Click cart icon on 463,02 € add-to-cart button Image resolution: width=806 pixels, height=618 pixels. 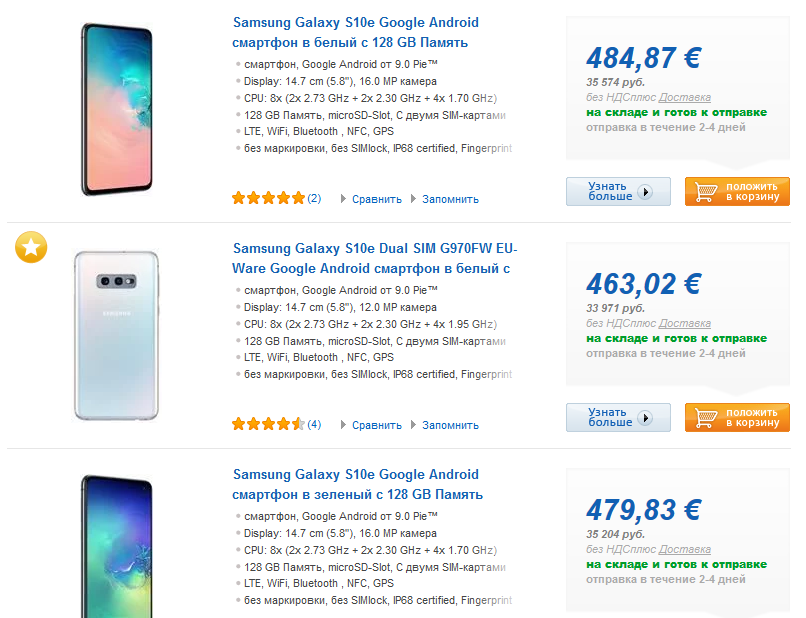[x=705, y=417]
